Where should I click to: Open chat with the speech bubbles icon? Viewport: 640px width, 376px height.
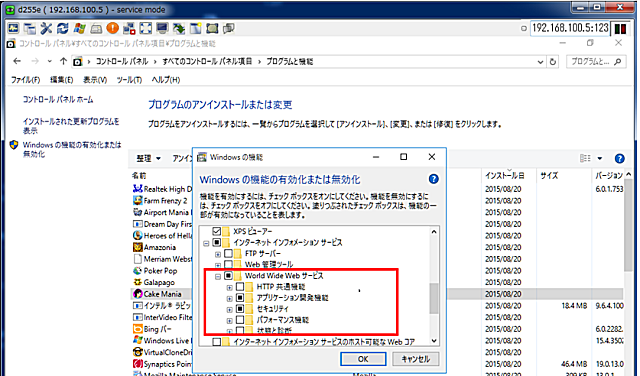point(229,28)
